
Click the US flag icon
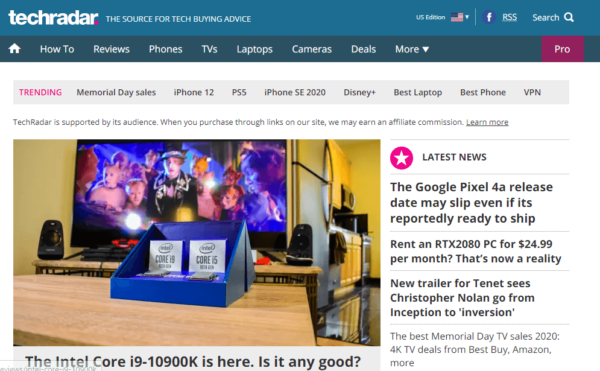tap(457, 17)
